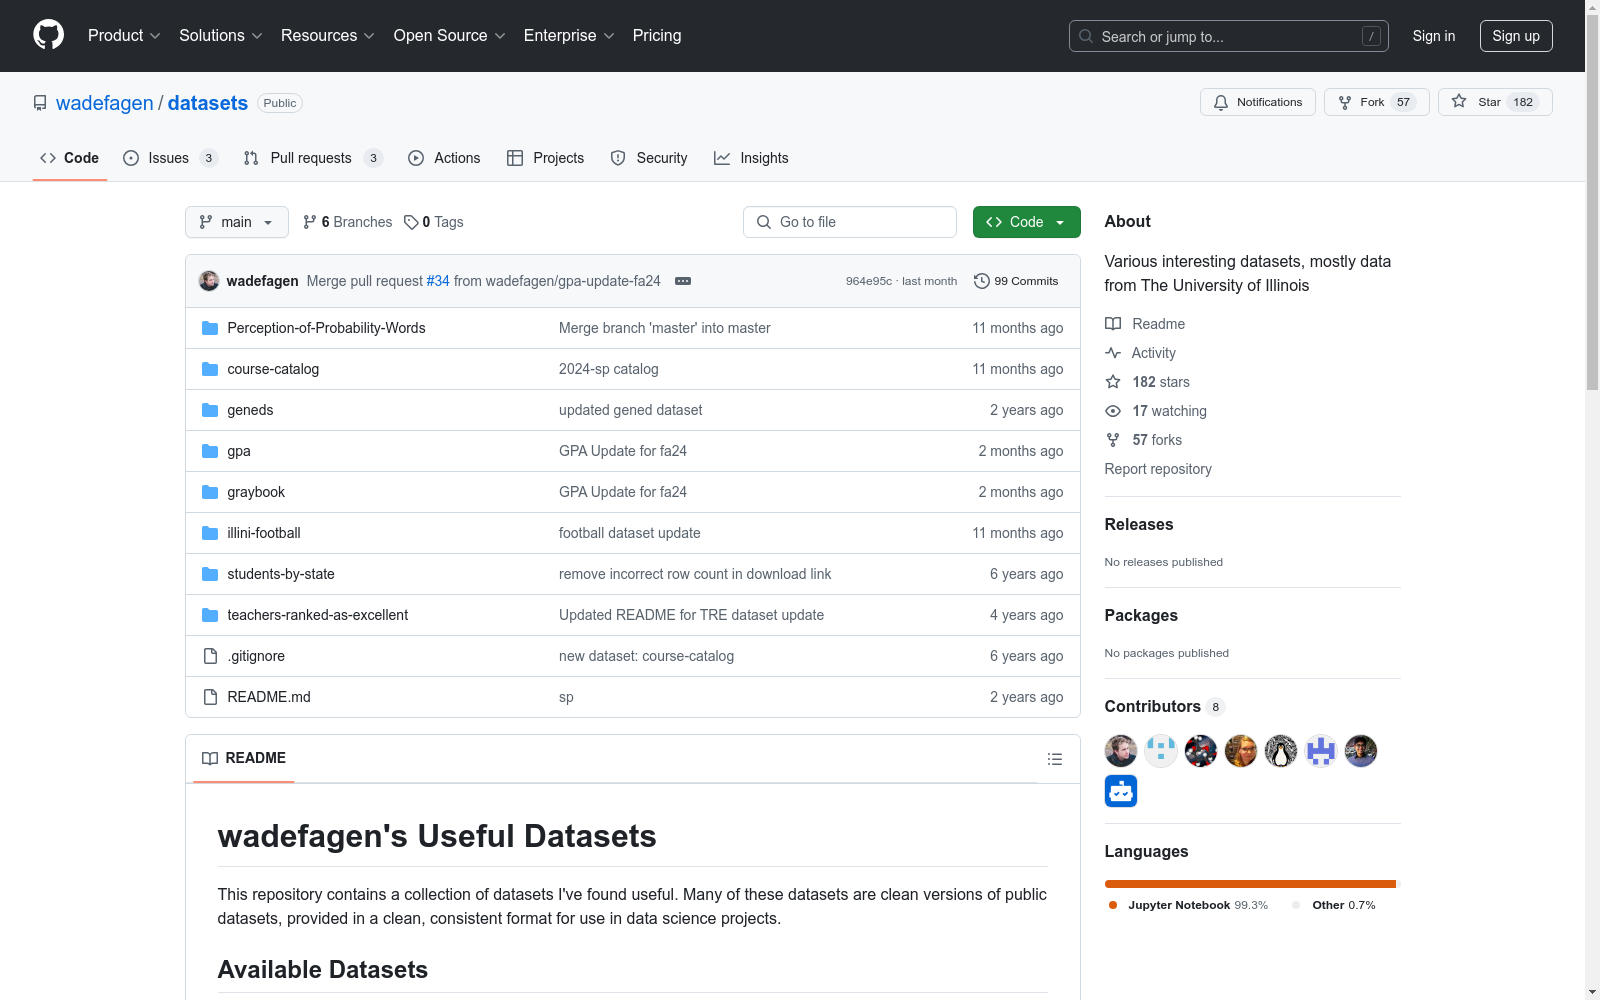The height and width of the screenshot is (1000, 1600).
Task: Go to the Pricing page
Action: (x=657, y=35)
